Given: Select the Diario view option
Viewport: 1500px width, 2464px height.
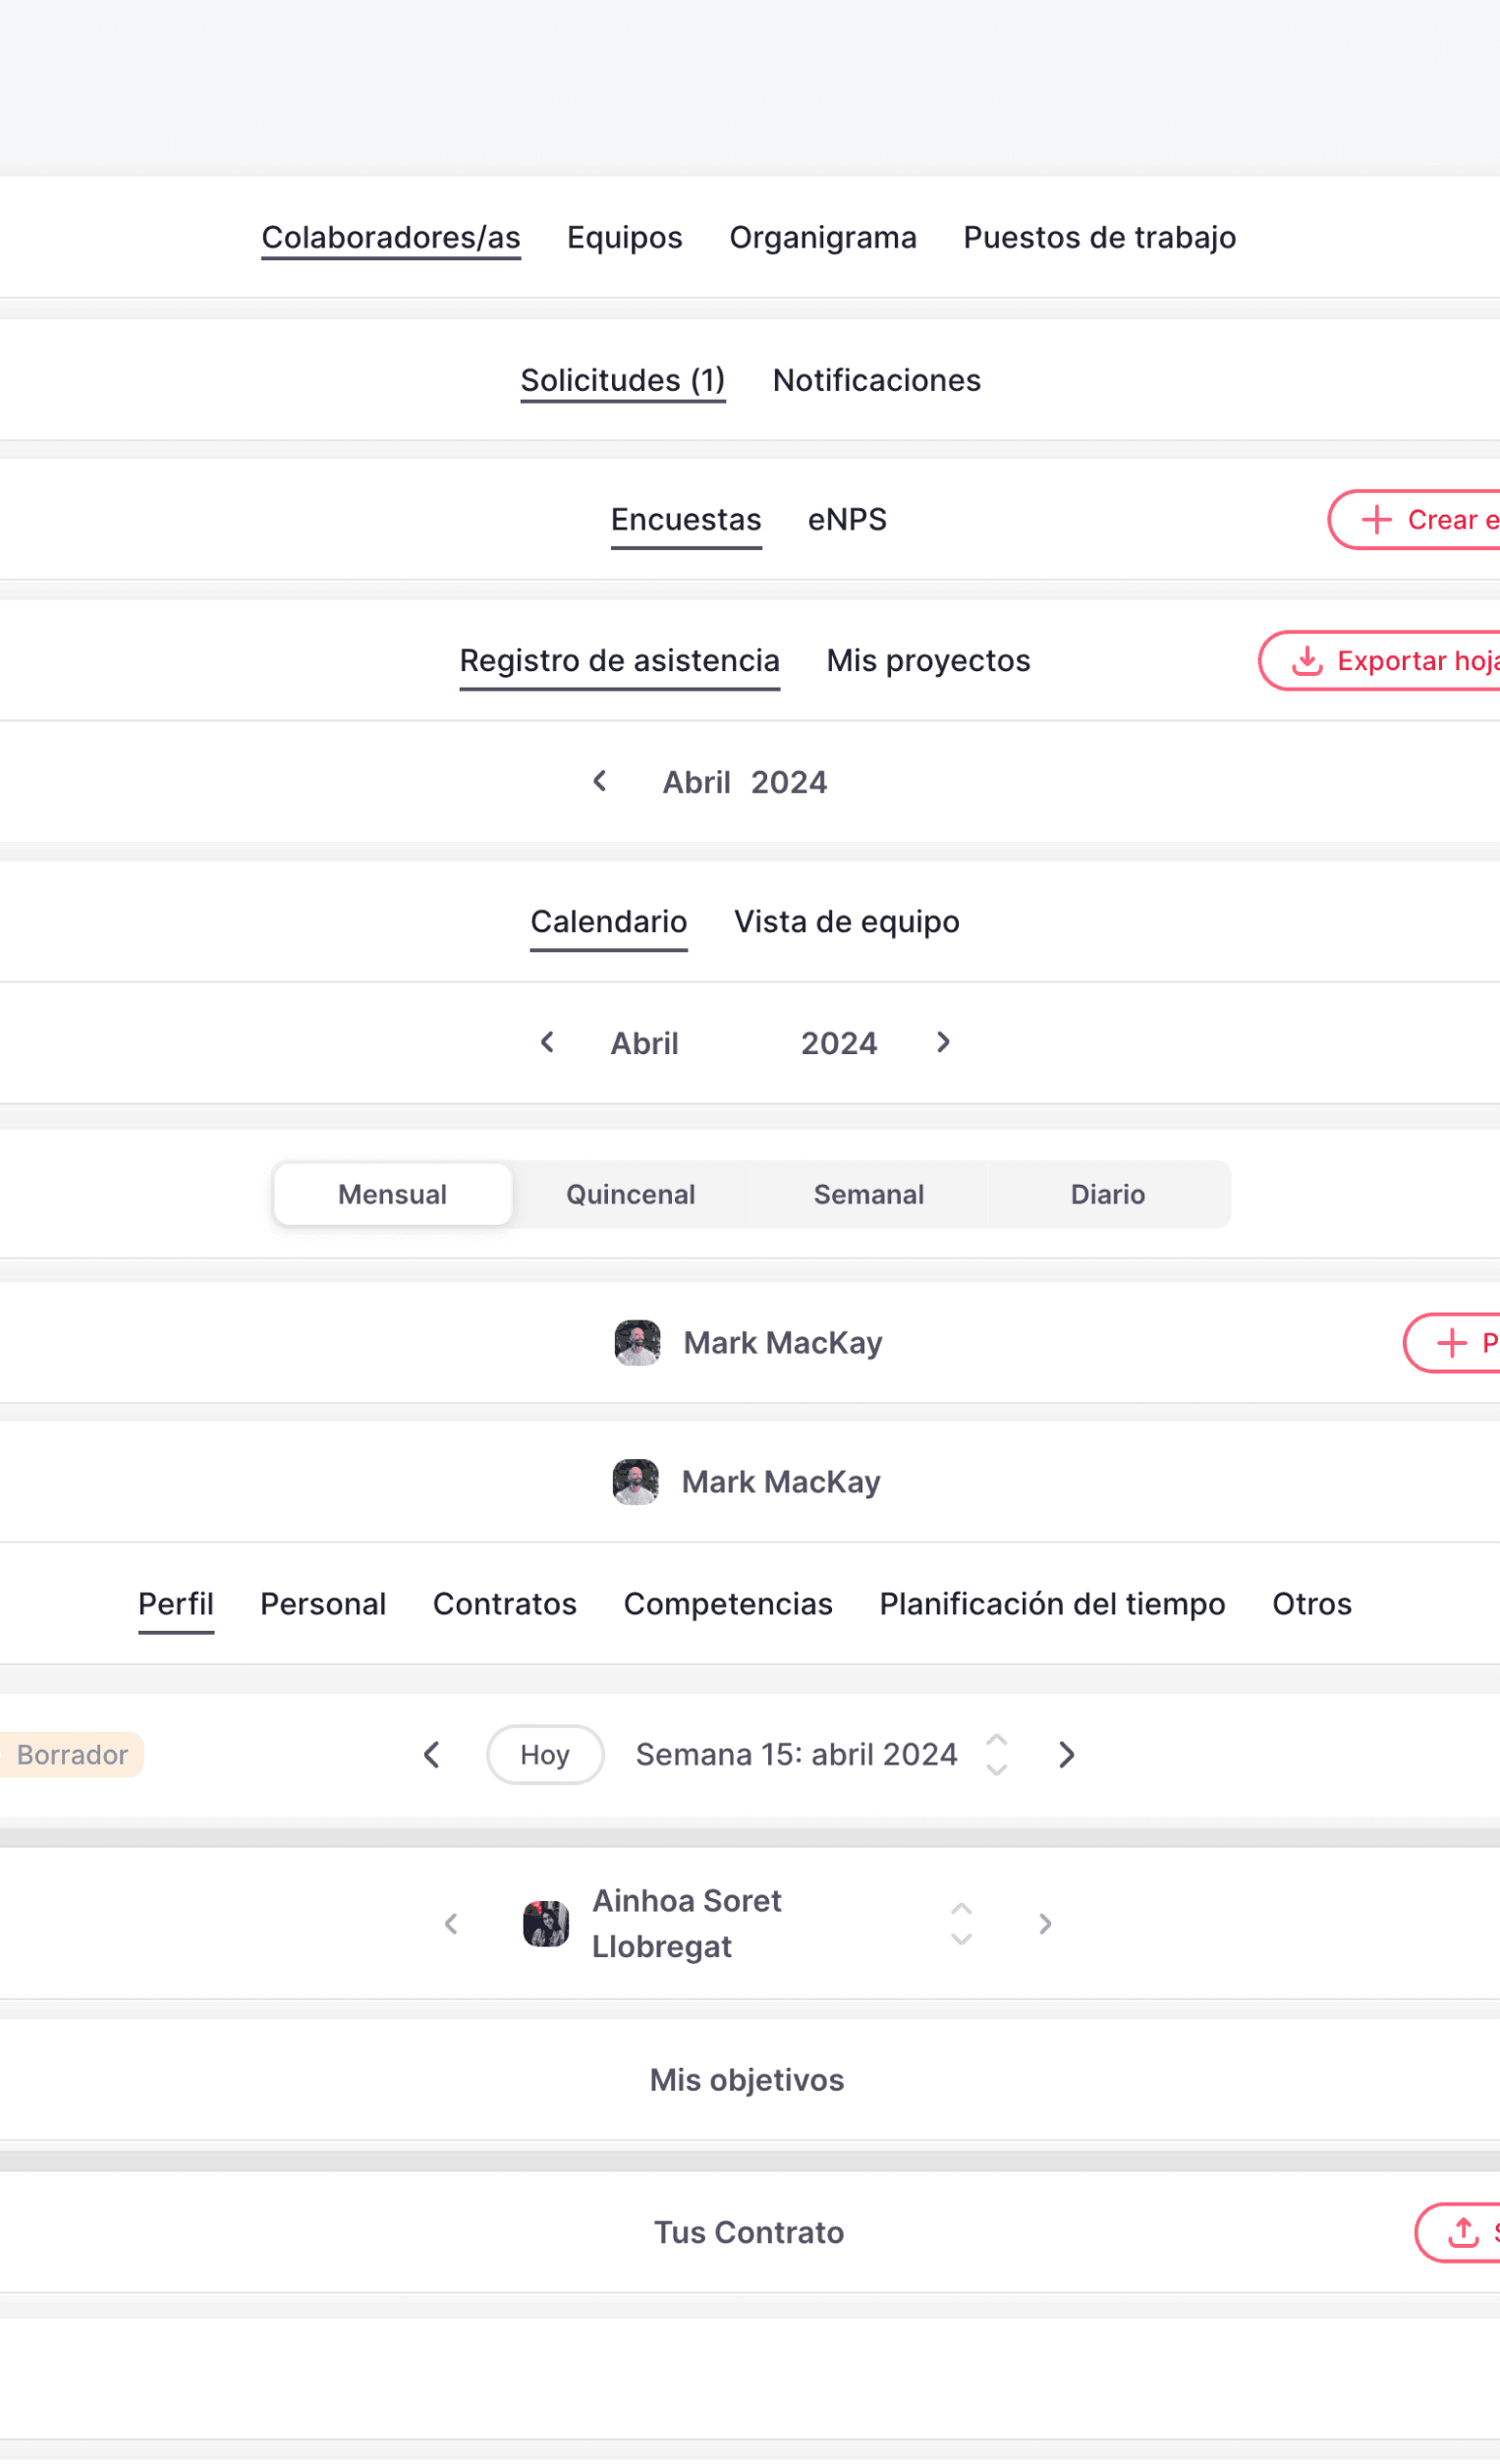Looking at the screenshot, I should pos(1108,1194).
